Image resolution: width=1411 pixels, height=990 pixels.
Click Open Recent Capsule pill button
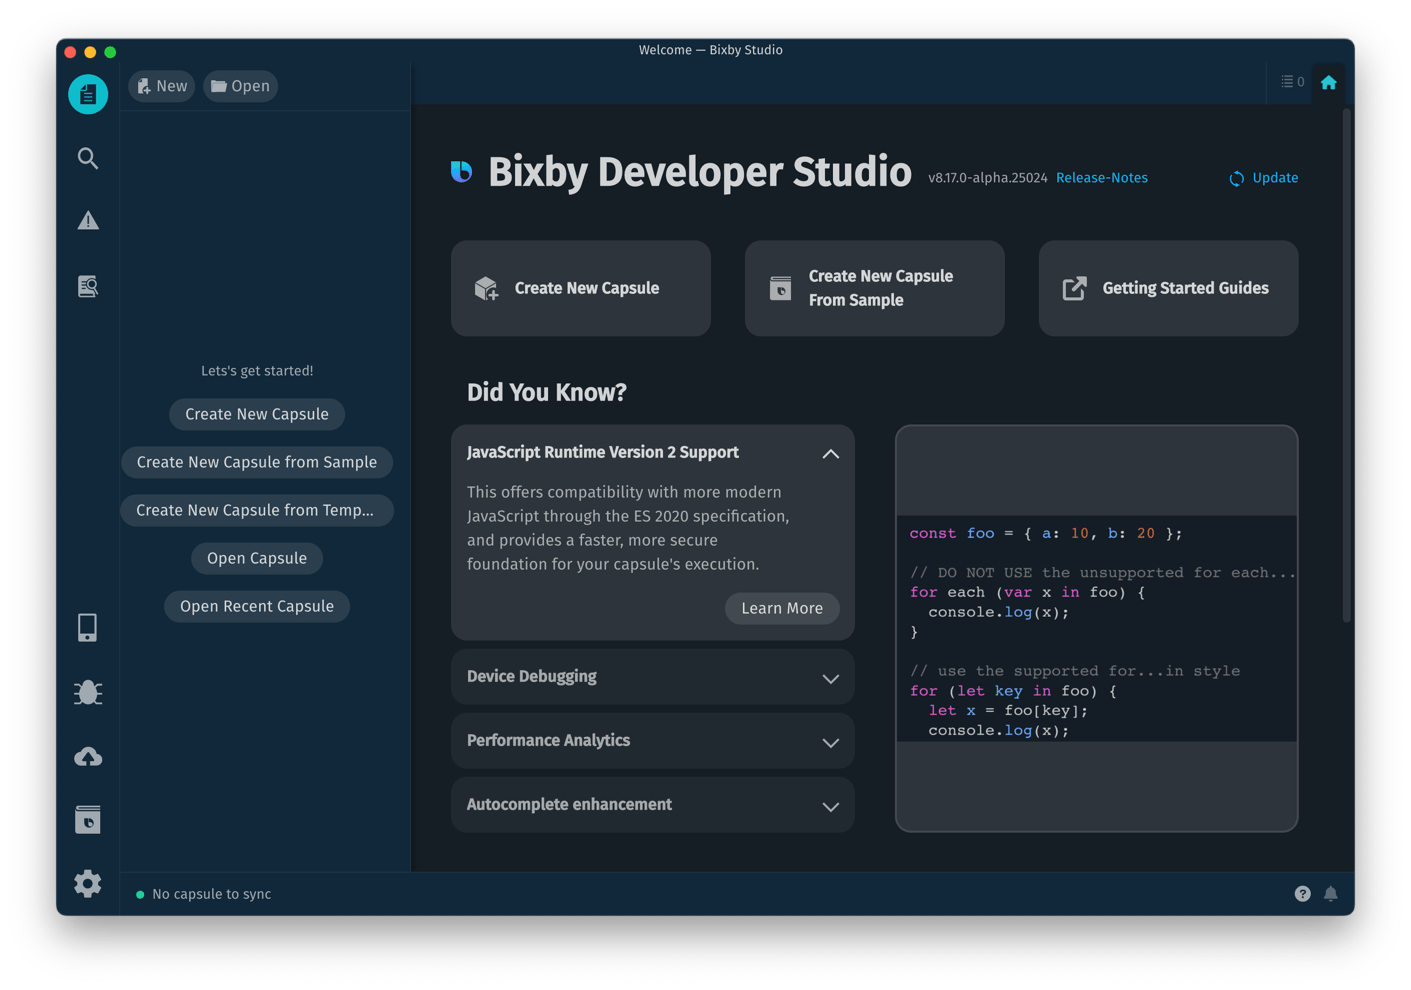click(x=257, y=606)
